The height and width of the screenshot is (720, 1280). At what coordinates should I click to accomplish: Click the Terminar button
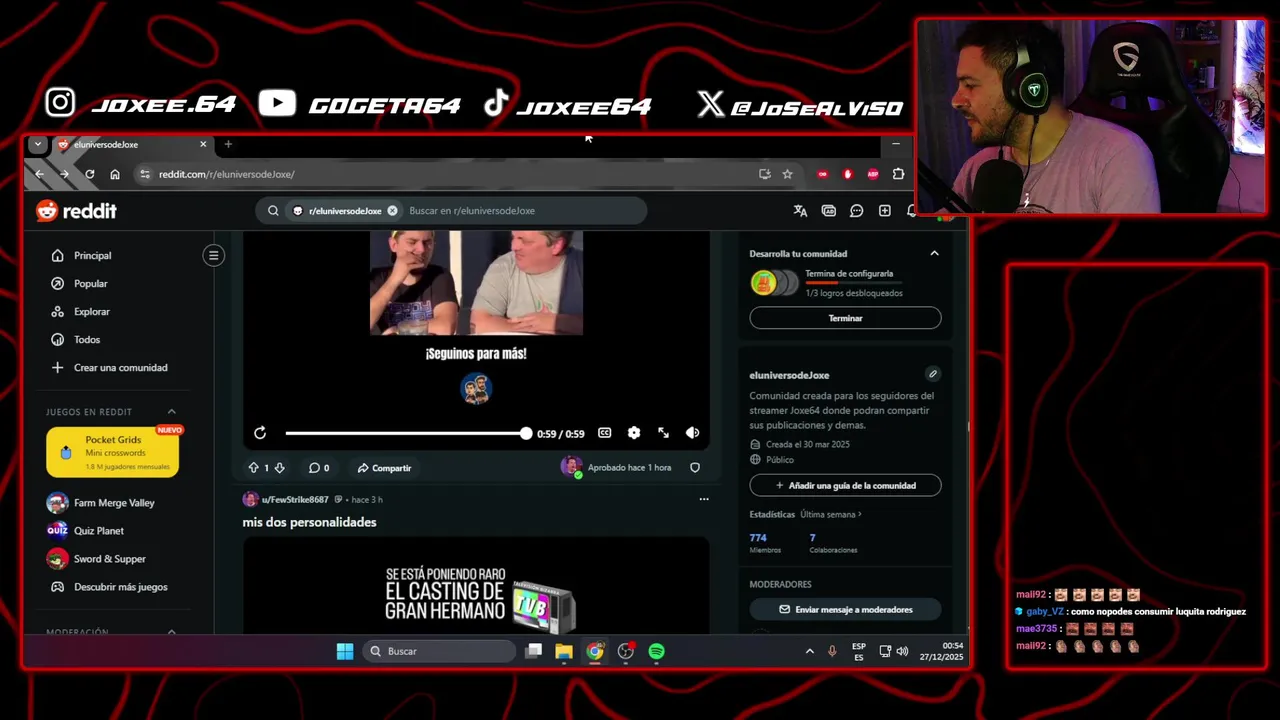[x=845, y=318]
